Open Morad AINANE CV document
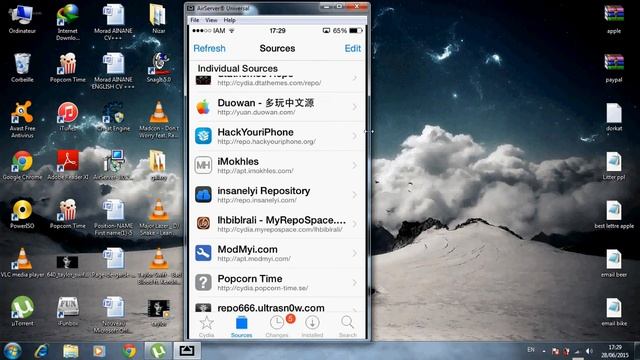This screenshot has height=360, width=640. click(113, 22)
